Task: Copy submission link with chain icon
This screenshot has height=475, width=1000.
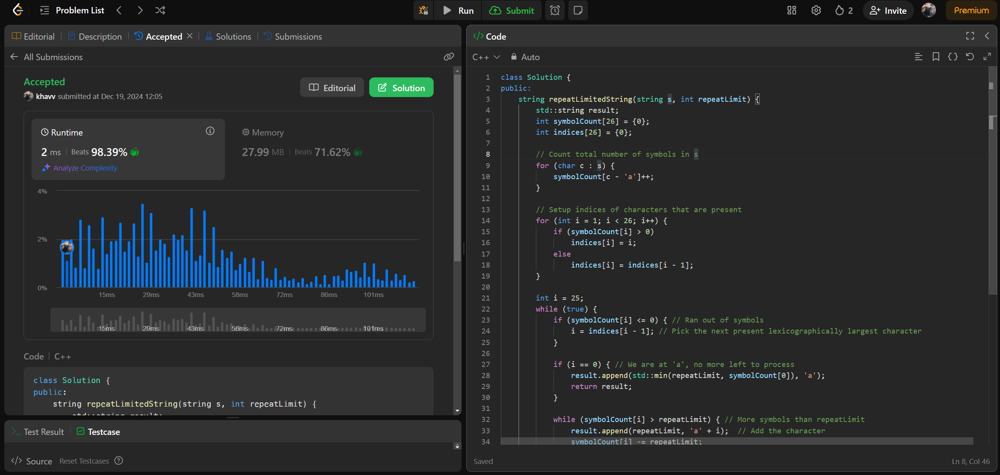Action: [x=448, y=57]
